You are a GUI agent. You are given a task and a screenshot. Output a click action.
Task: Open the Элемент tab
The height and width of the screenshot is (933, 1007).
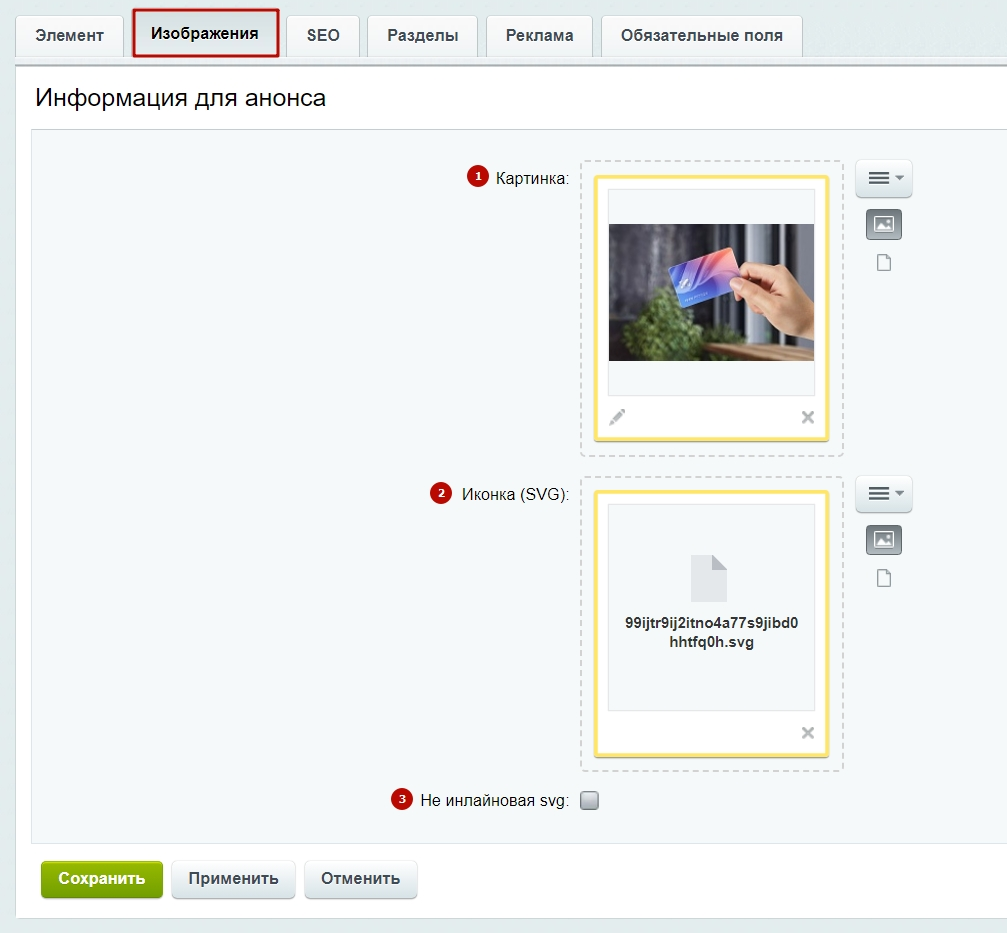69,35
